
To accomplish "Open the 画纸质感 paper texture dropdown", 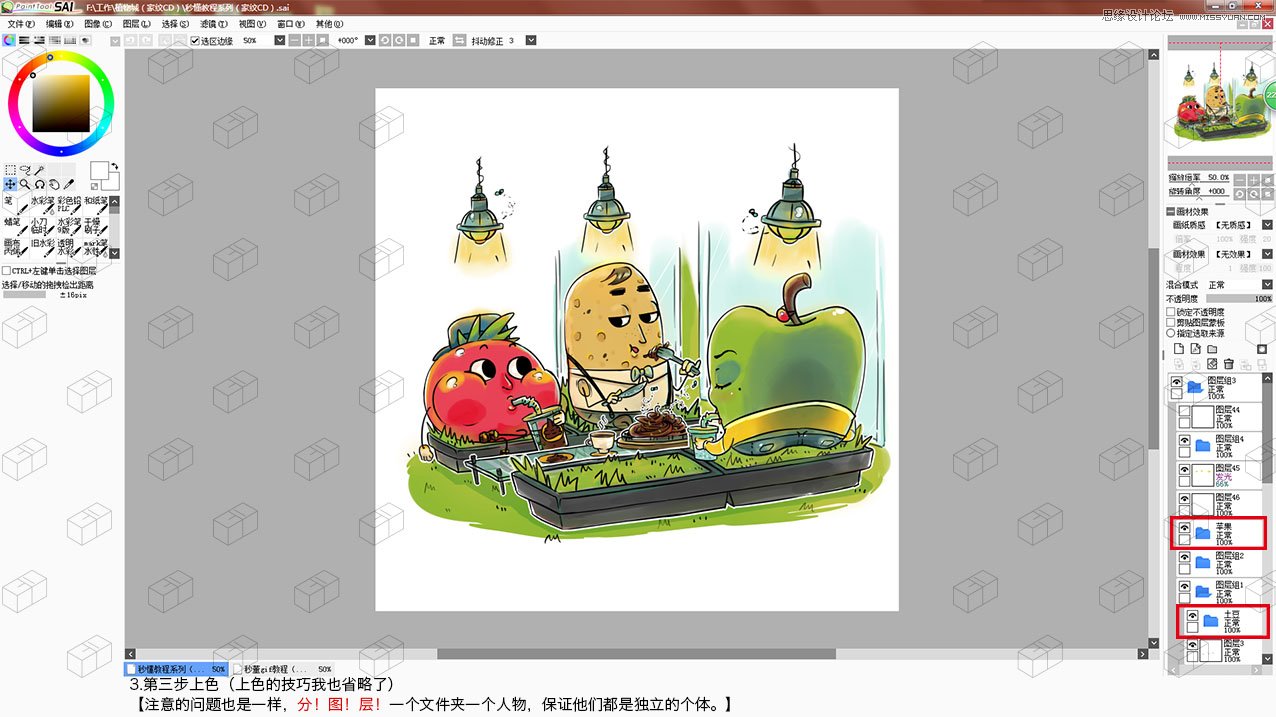I will [x=1267, y=224].
